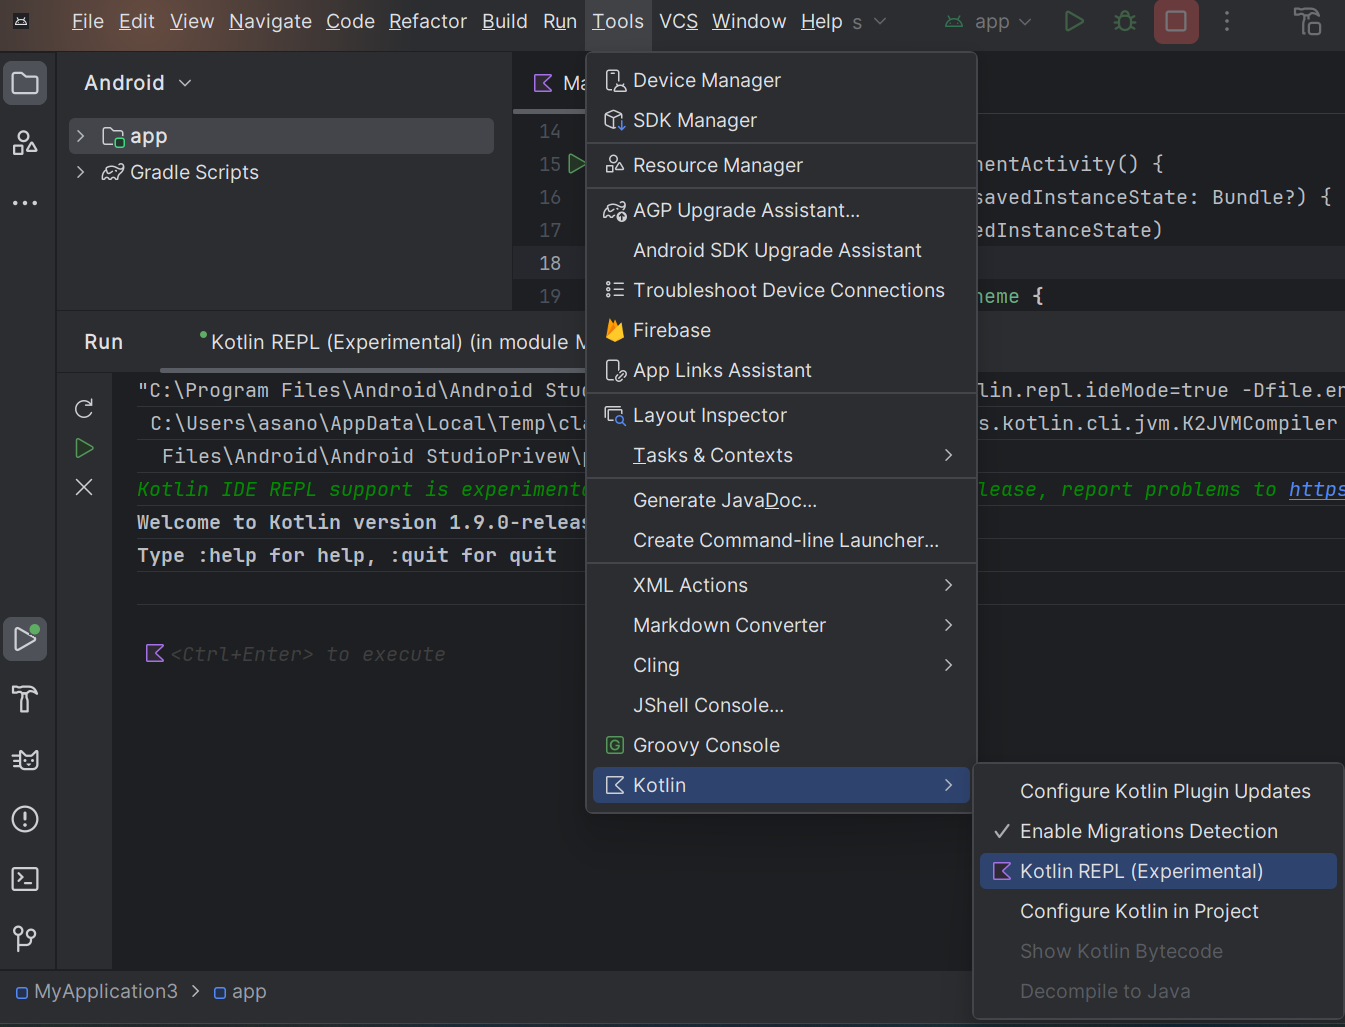Open the Terminal tool window icon
1345x1027 pixels.
25,879
